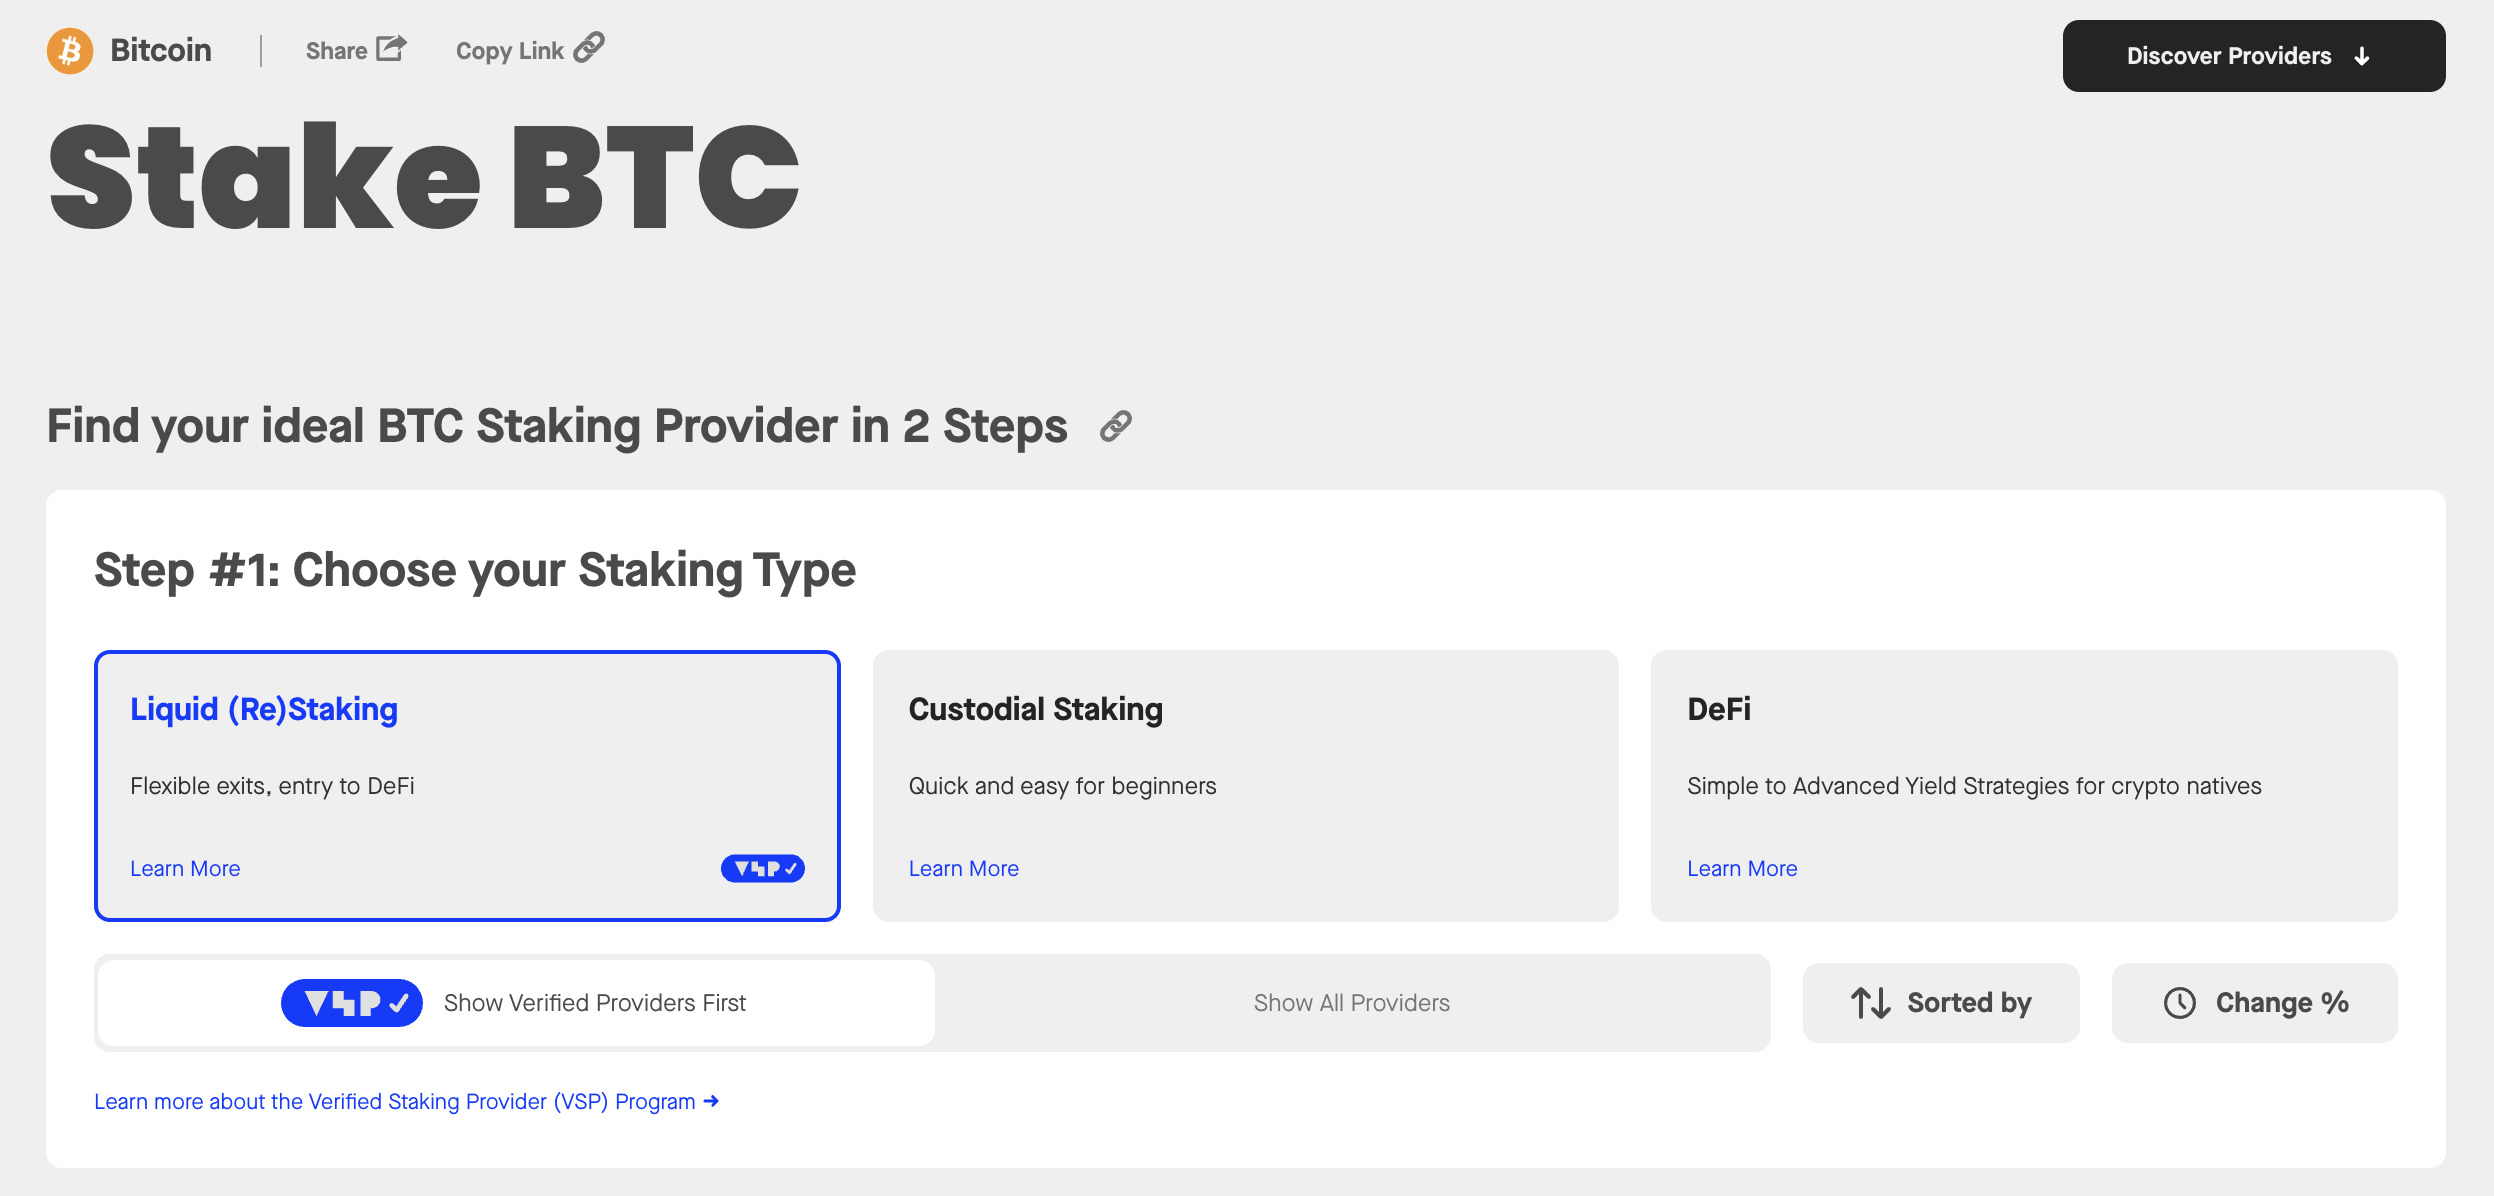Click the orange Bitcoin logo icon
The width and height of the screenshot is (2494, 1196).
pos(70,51)
